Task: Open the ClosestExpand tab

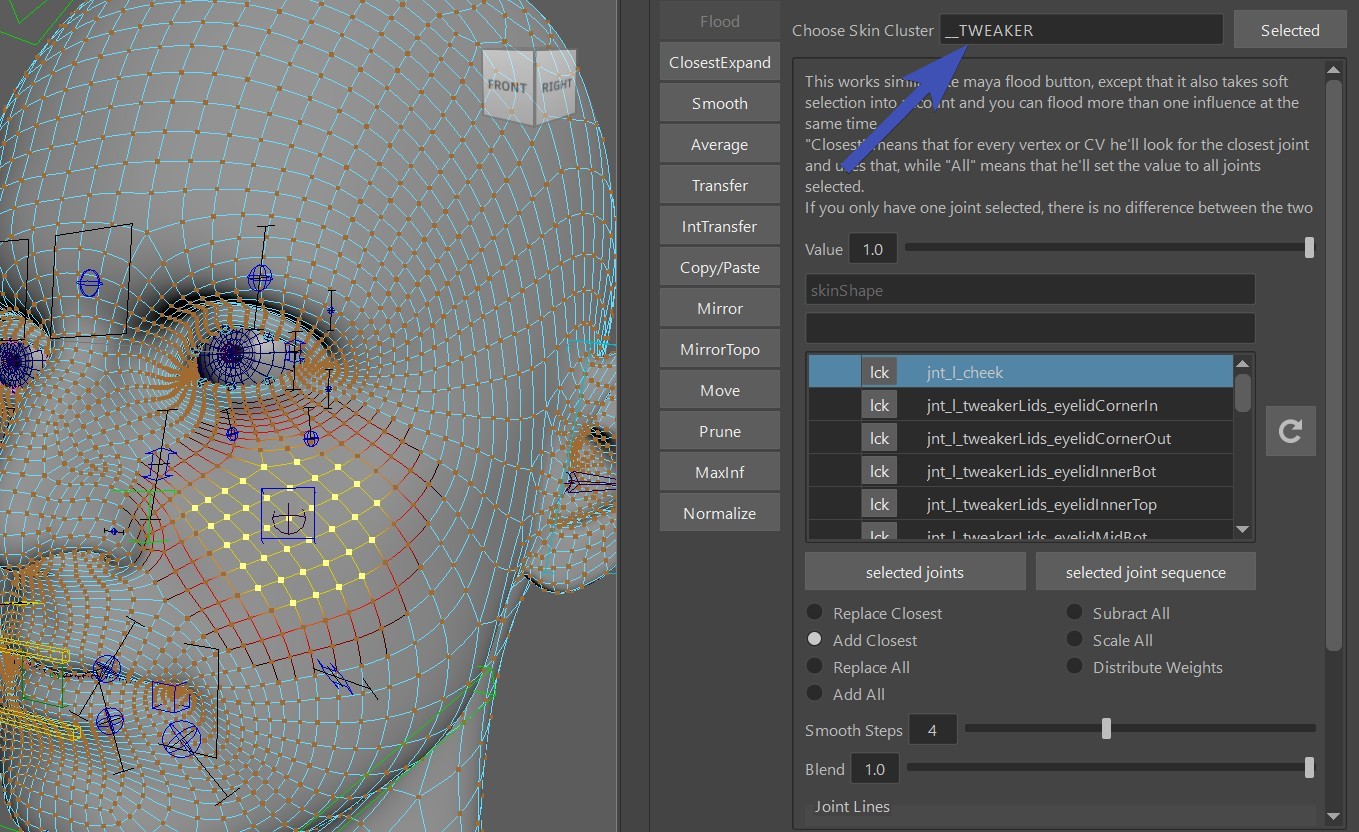Action: 719,62
